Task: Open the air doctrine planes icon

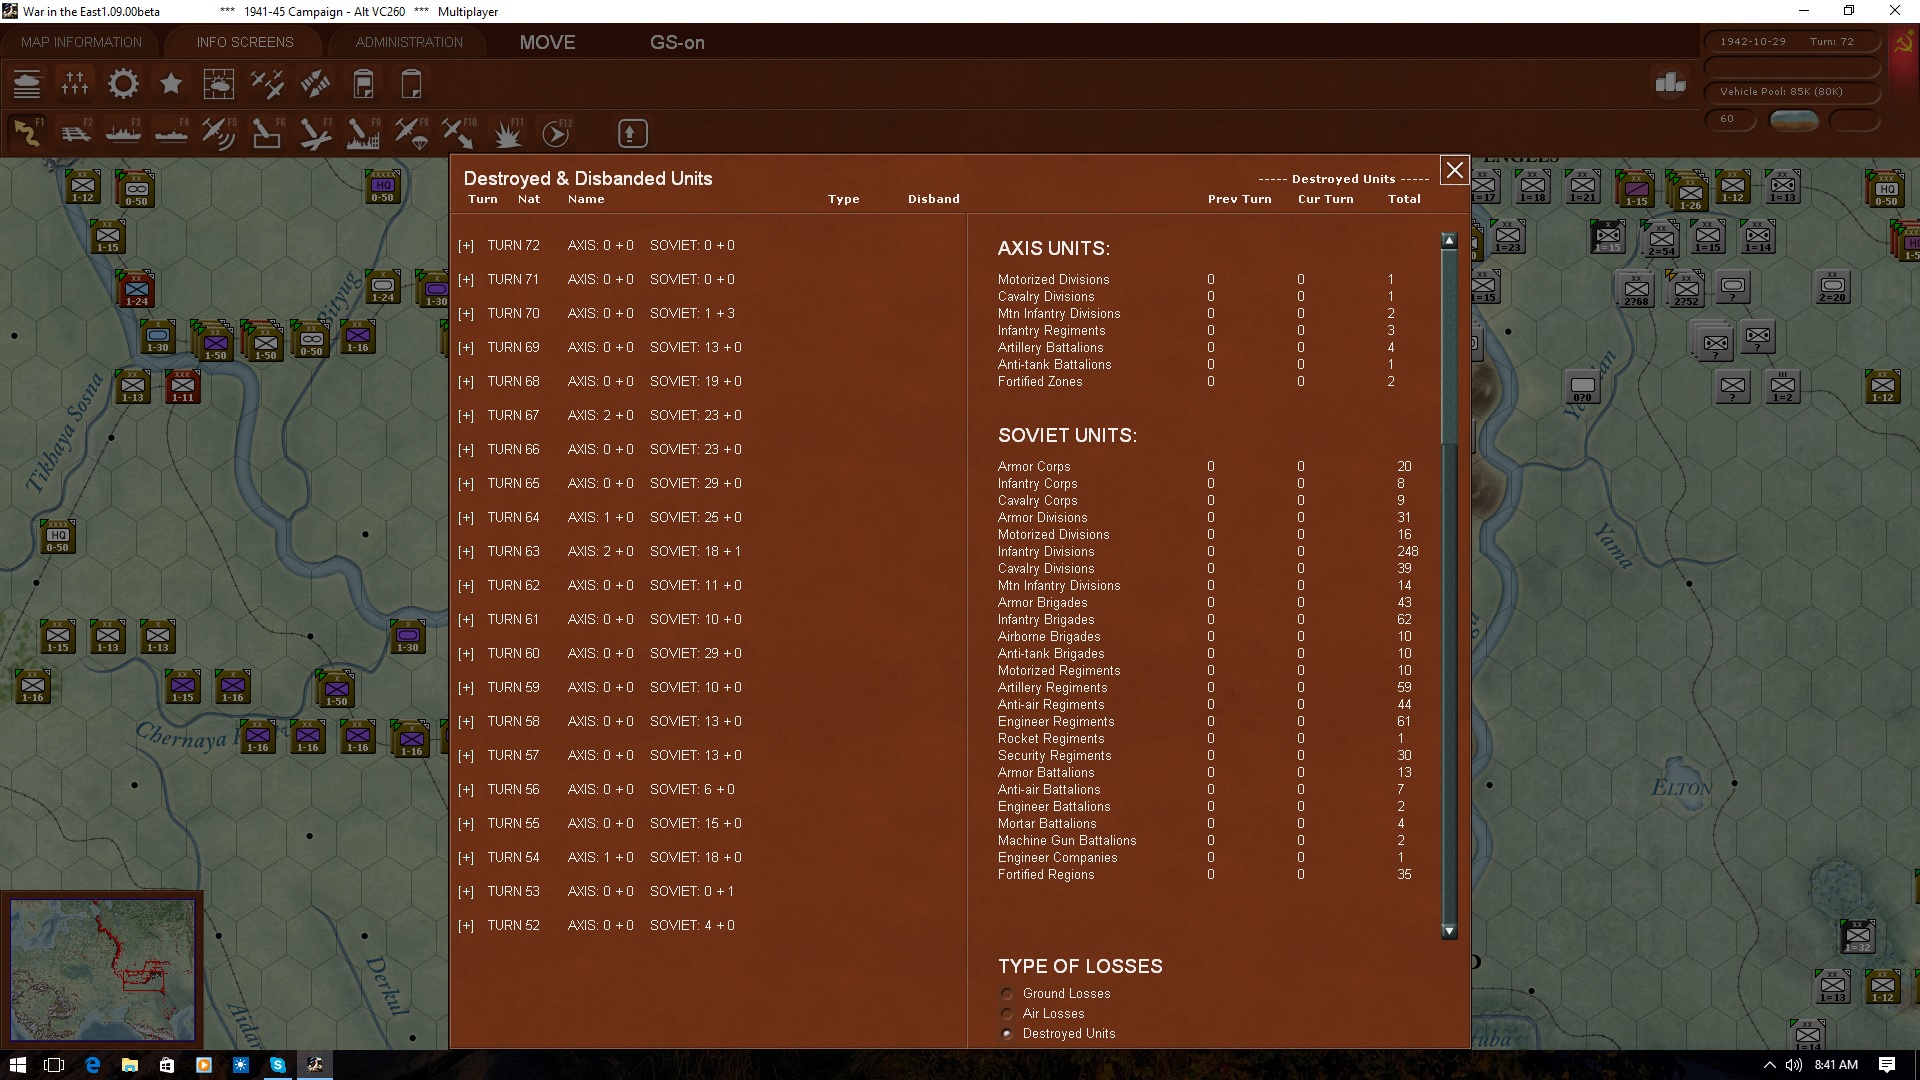Action: pos(267,84)
